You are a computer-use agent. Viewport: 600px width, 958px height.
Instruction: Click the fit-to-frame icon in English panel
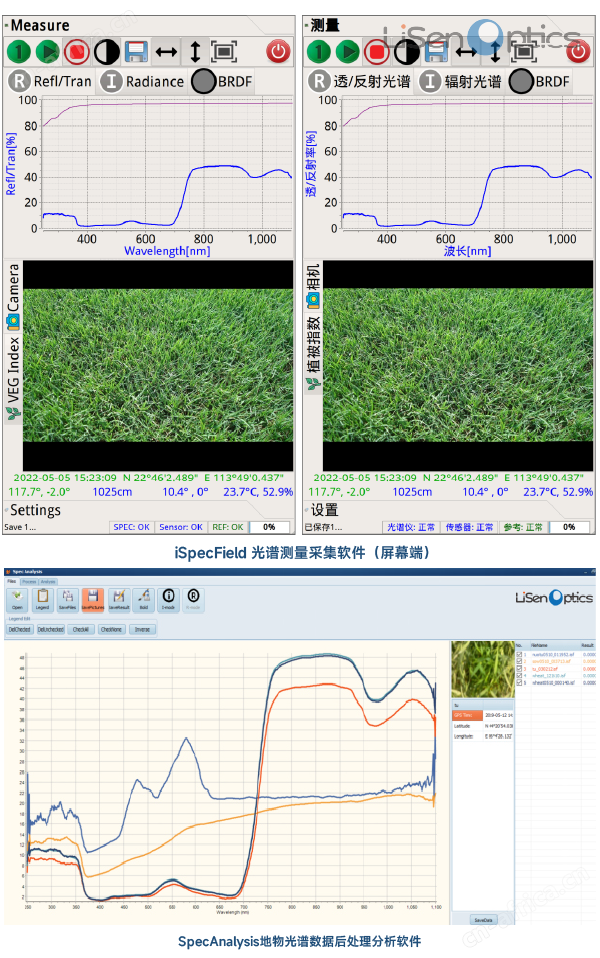(x=224, y=52)
